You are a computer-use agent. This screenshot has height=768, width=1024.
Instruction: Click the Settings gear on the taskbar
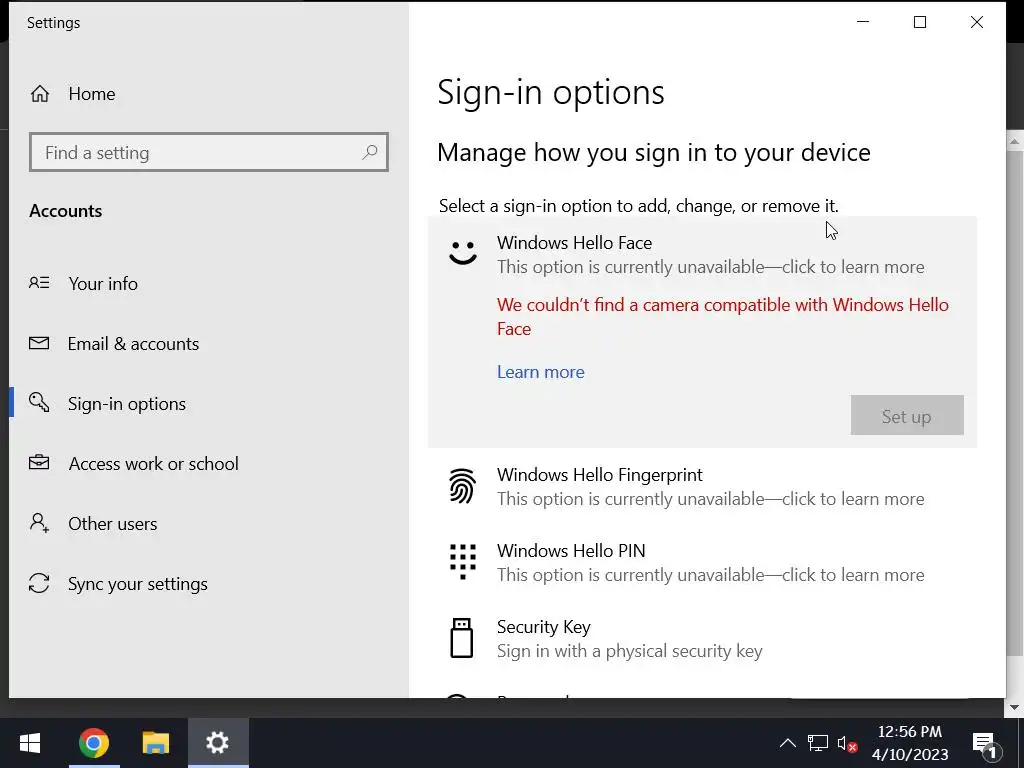(217, 743)
